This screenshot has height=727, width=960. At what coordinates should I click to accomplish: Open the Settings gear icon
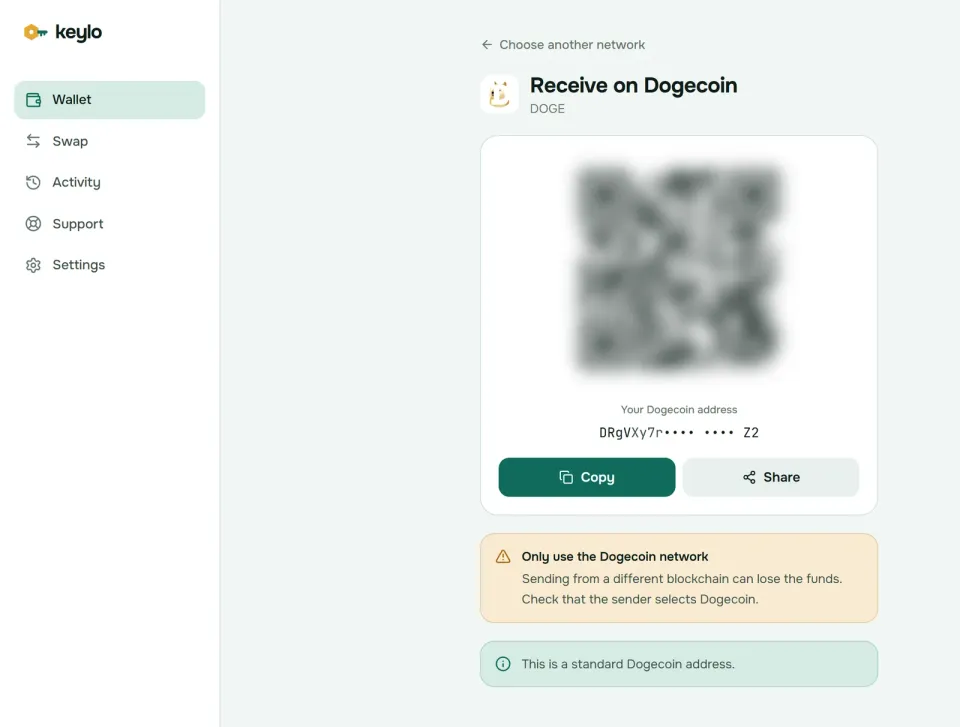34,265
